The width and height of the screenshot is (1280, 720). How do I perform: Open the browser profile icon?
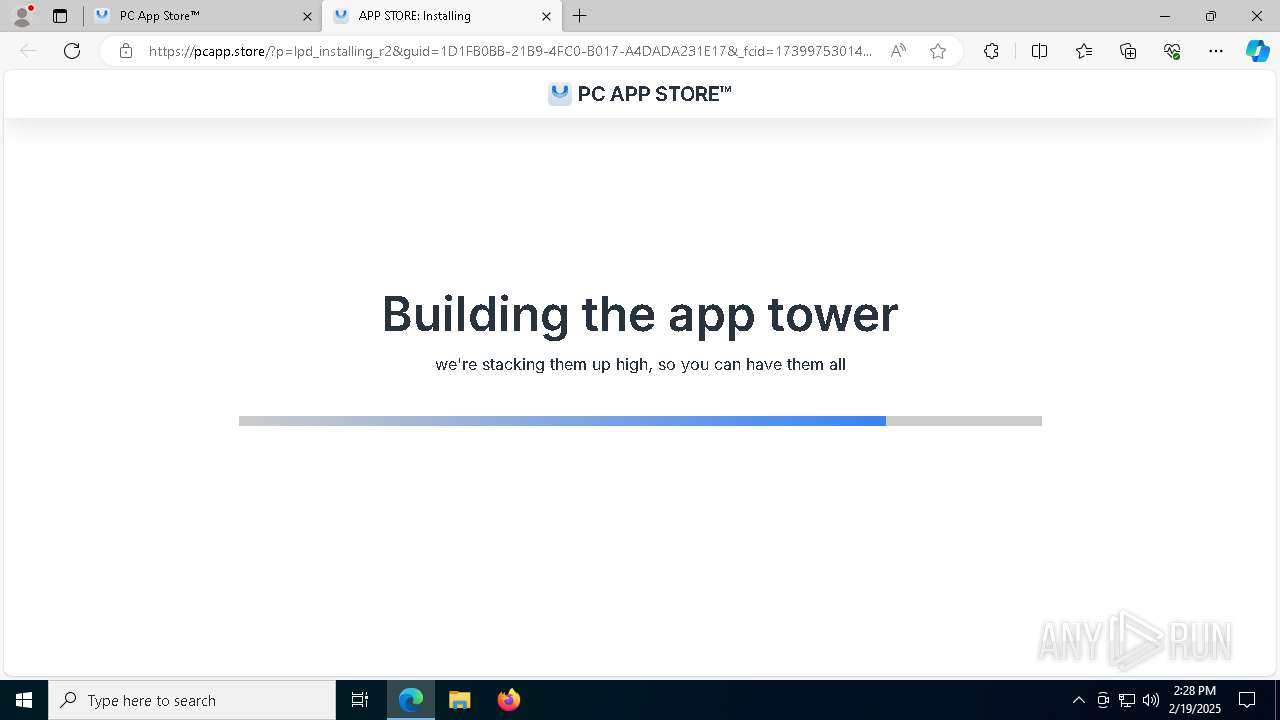22,16
